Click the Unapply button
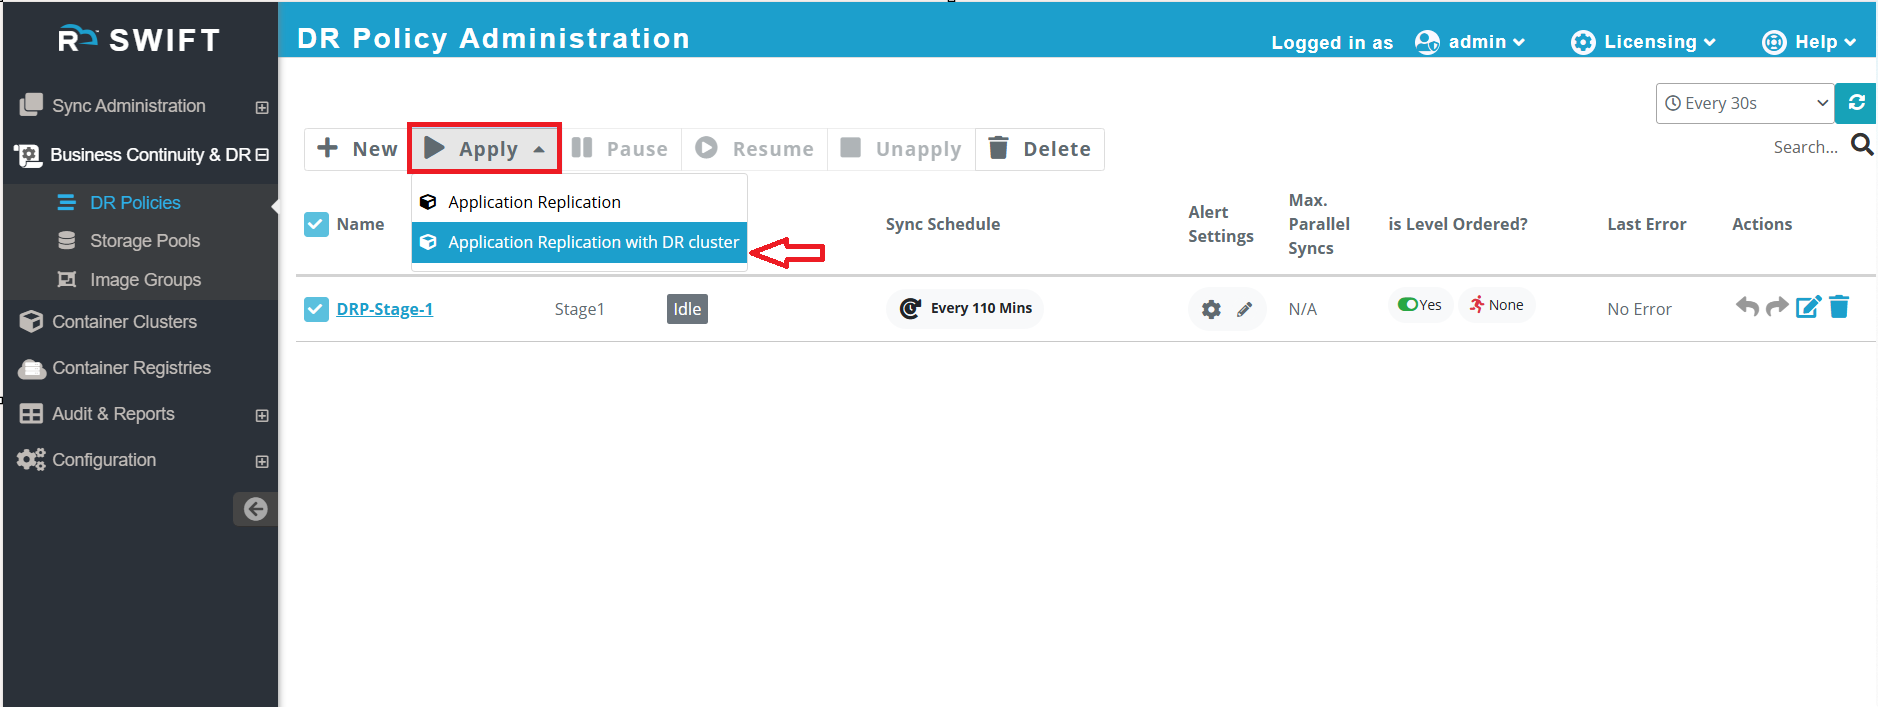This screenshot has height=707, width=1878. pyautogui.click(x=901, y=149)
